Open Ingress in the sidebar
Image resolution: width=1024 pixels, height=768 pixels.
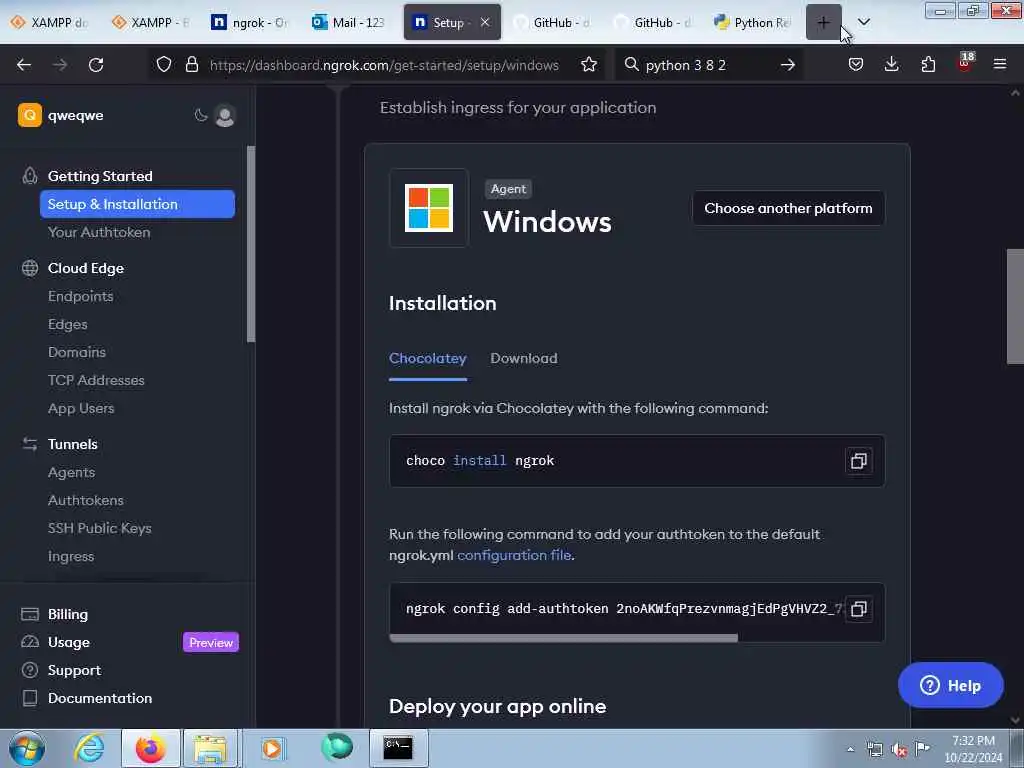pyautogui.click(x=71, y=556)
